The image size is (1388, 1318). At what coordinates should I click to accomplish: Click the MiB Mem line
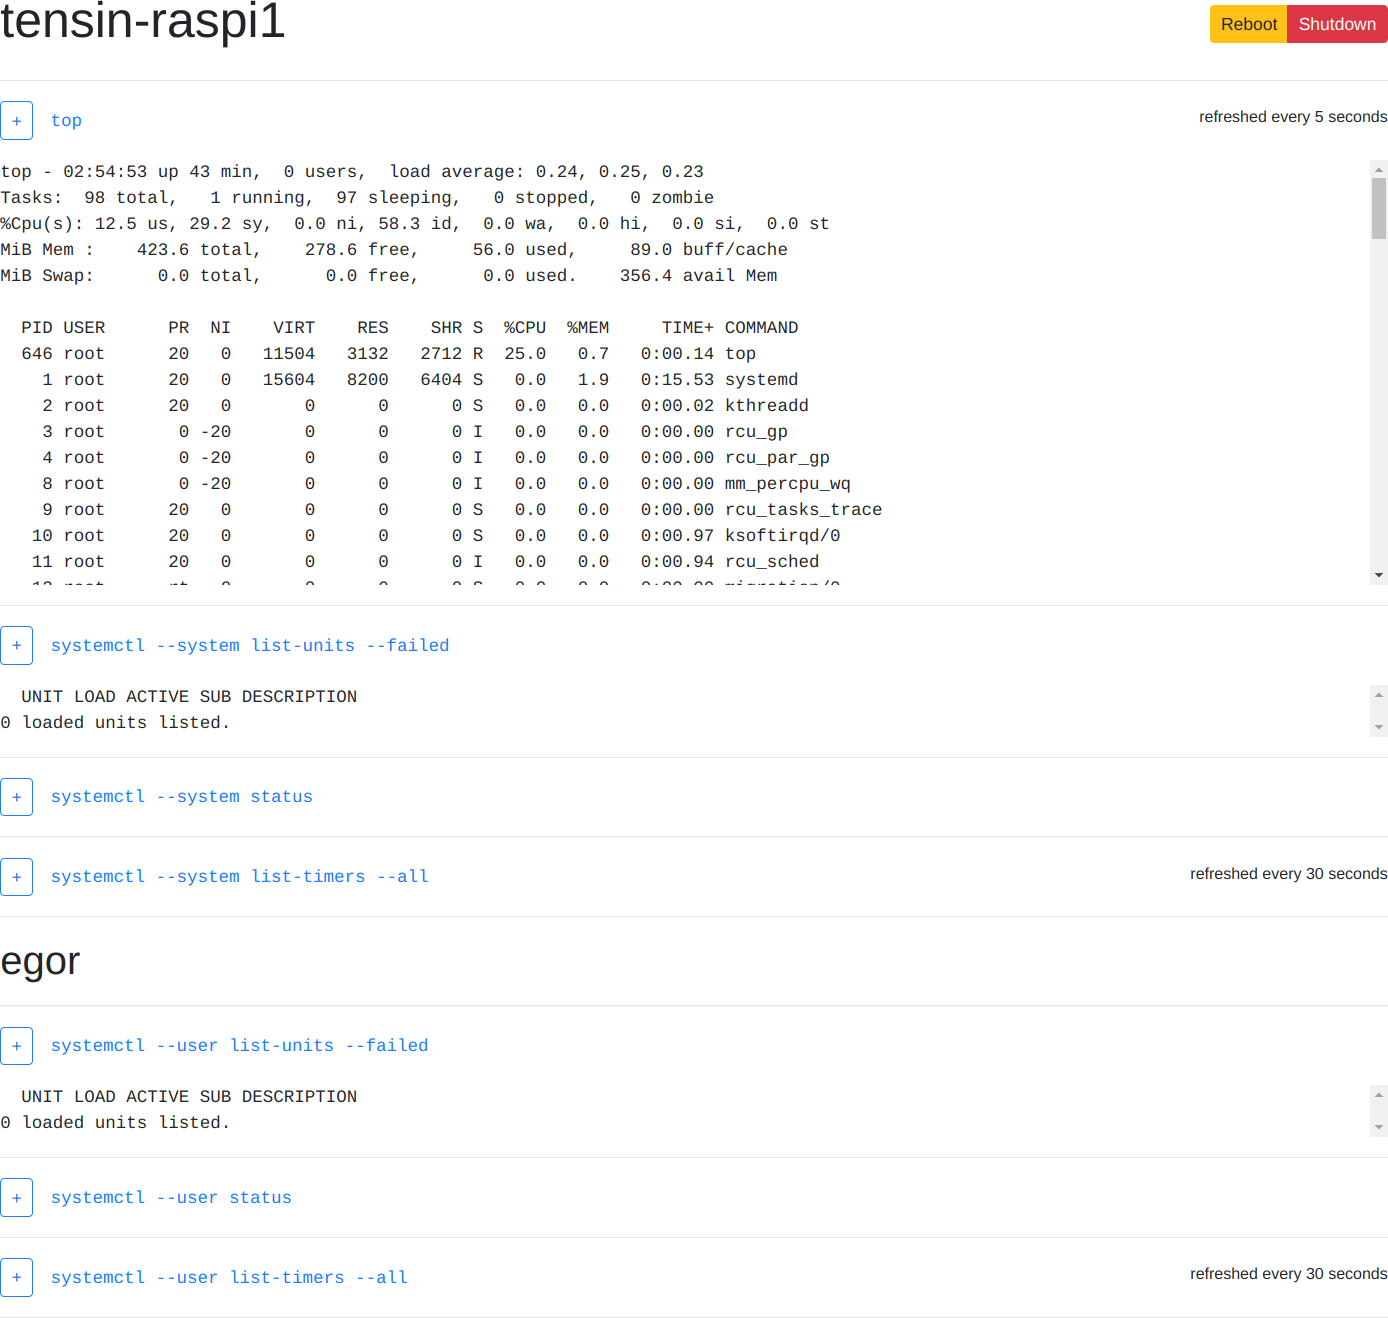point(394,250)
